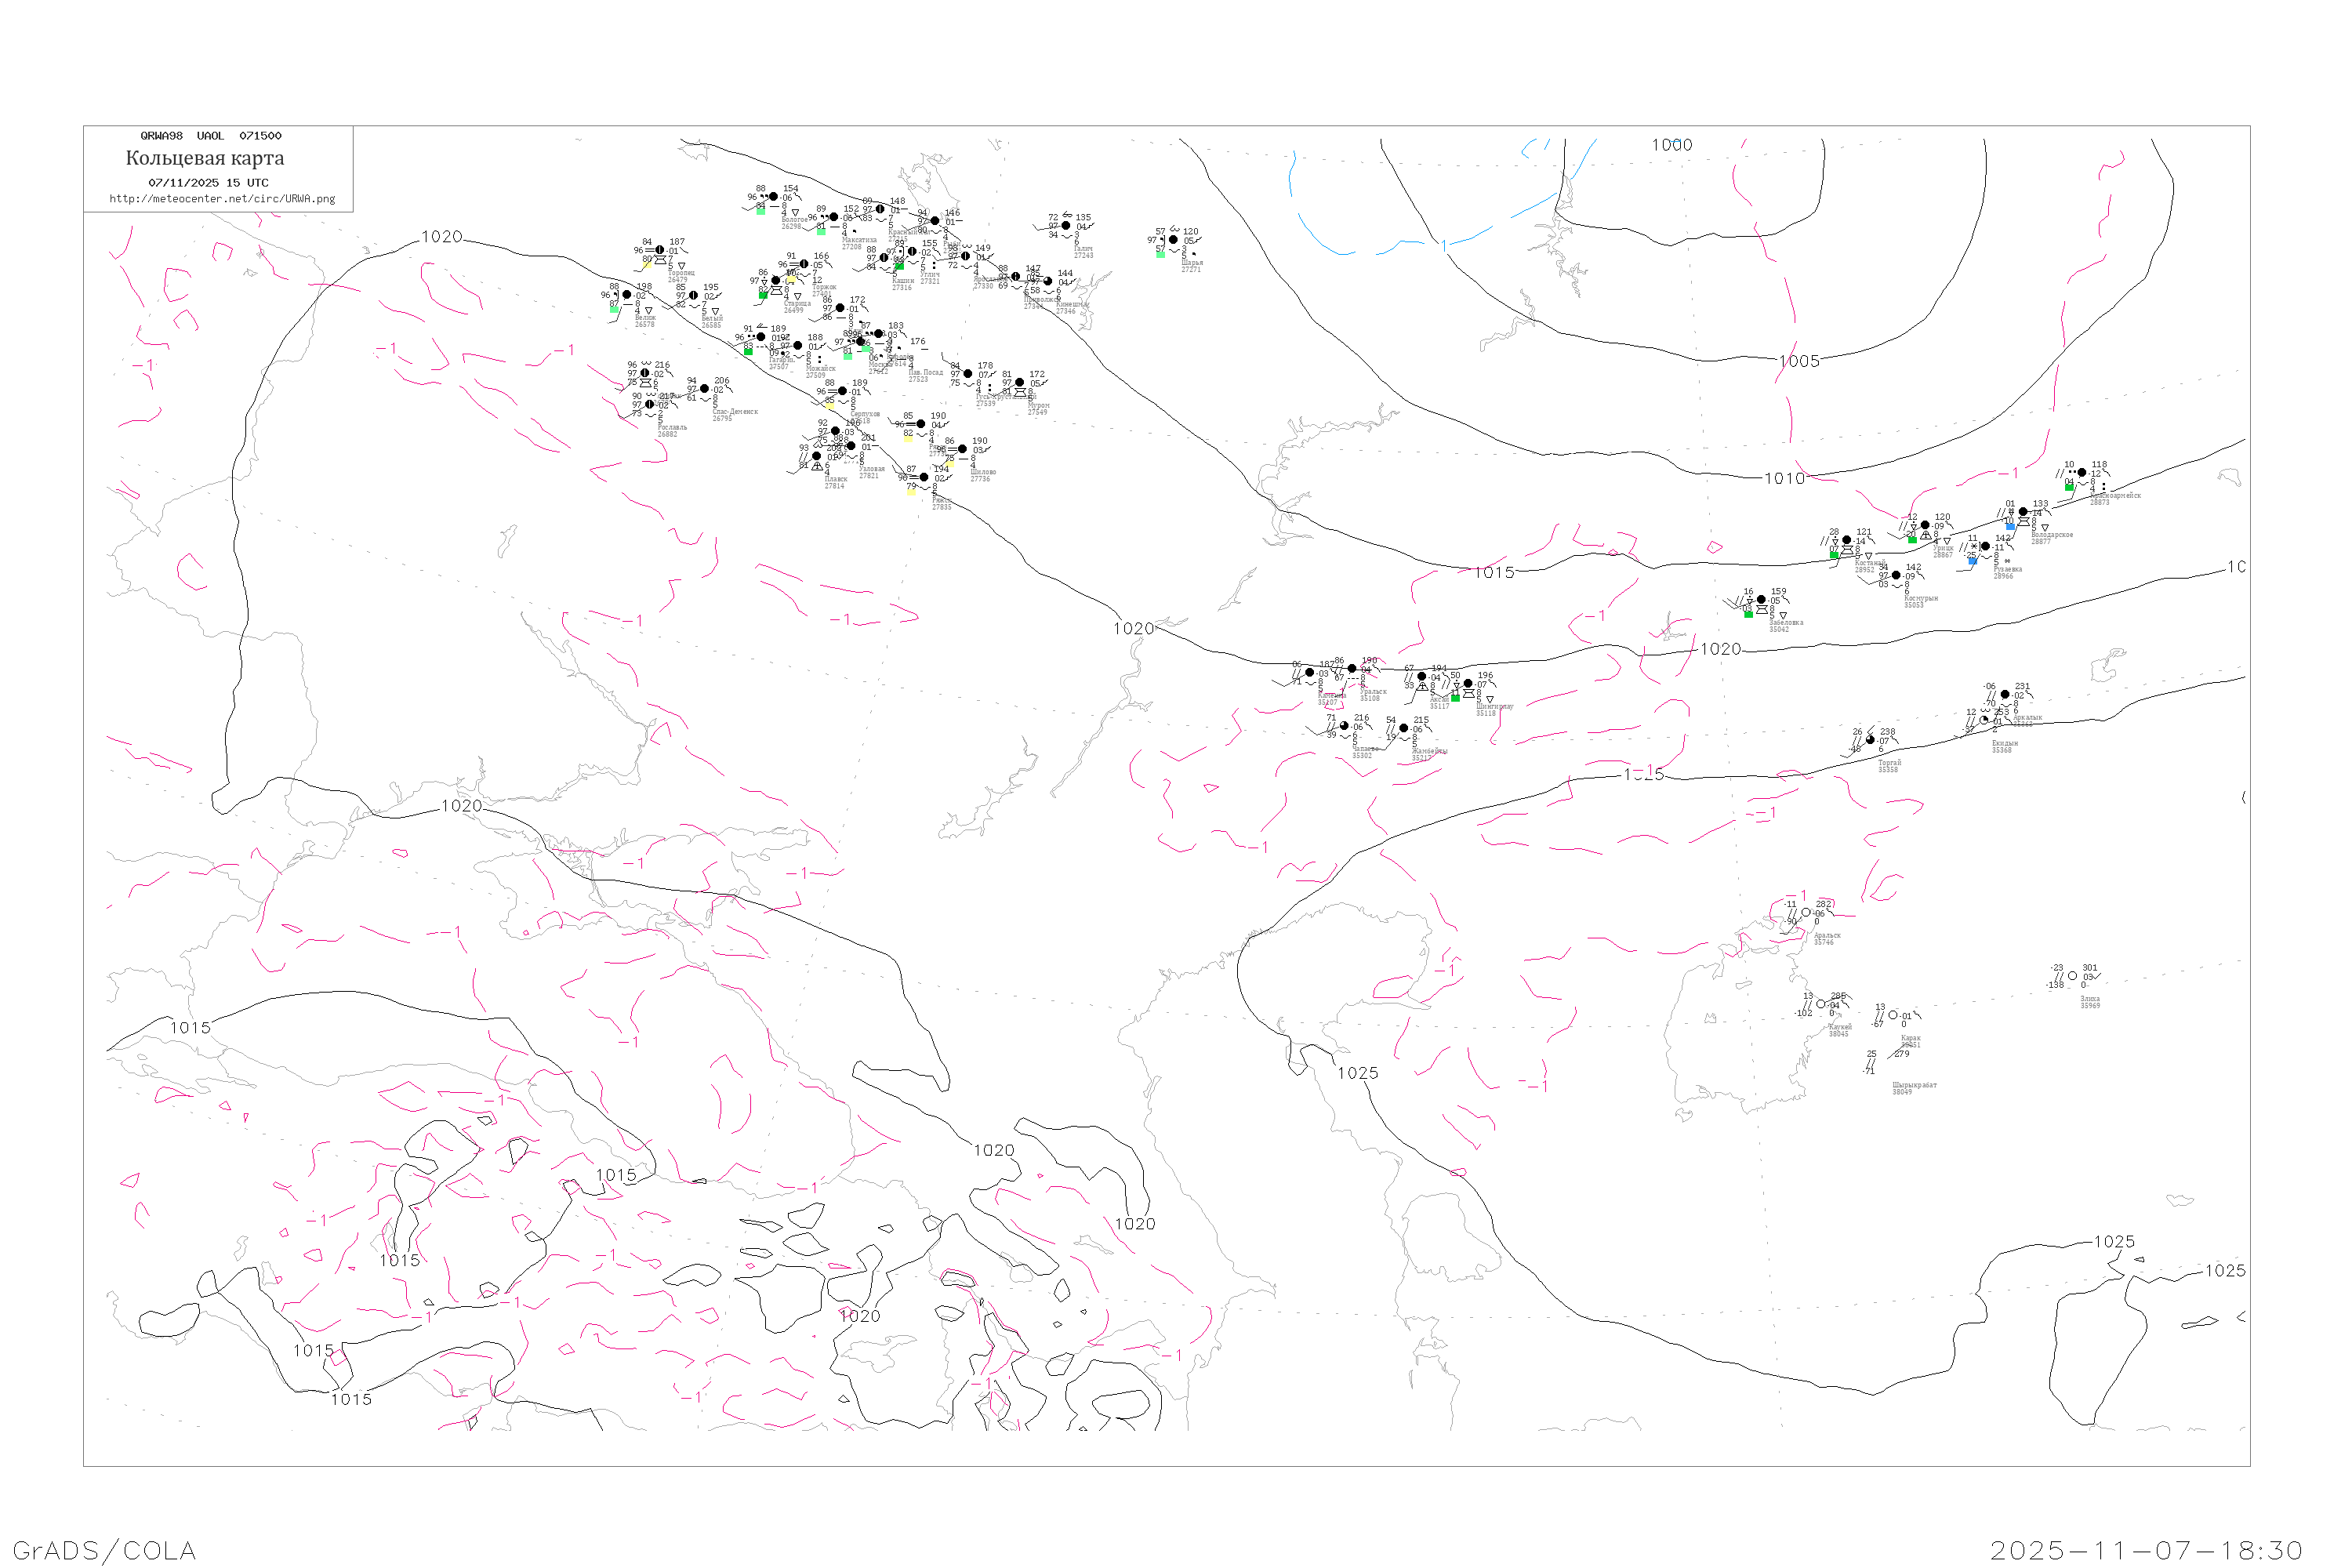Click the Муром station circle marker
Viewport: 2352px width, 1568px height.
[1019, 382]
